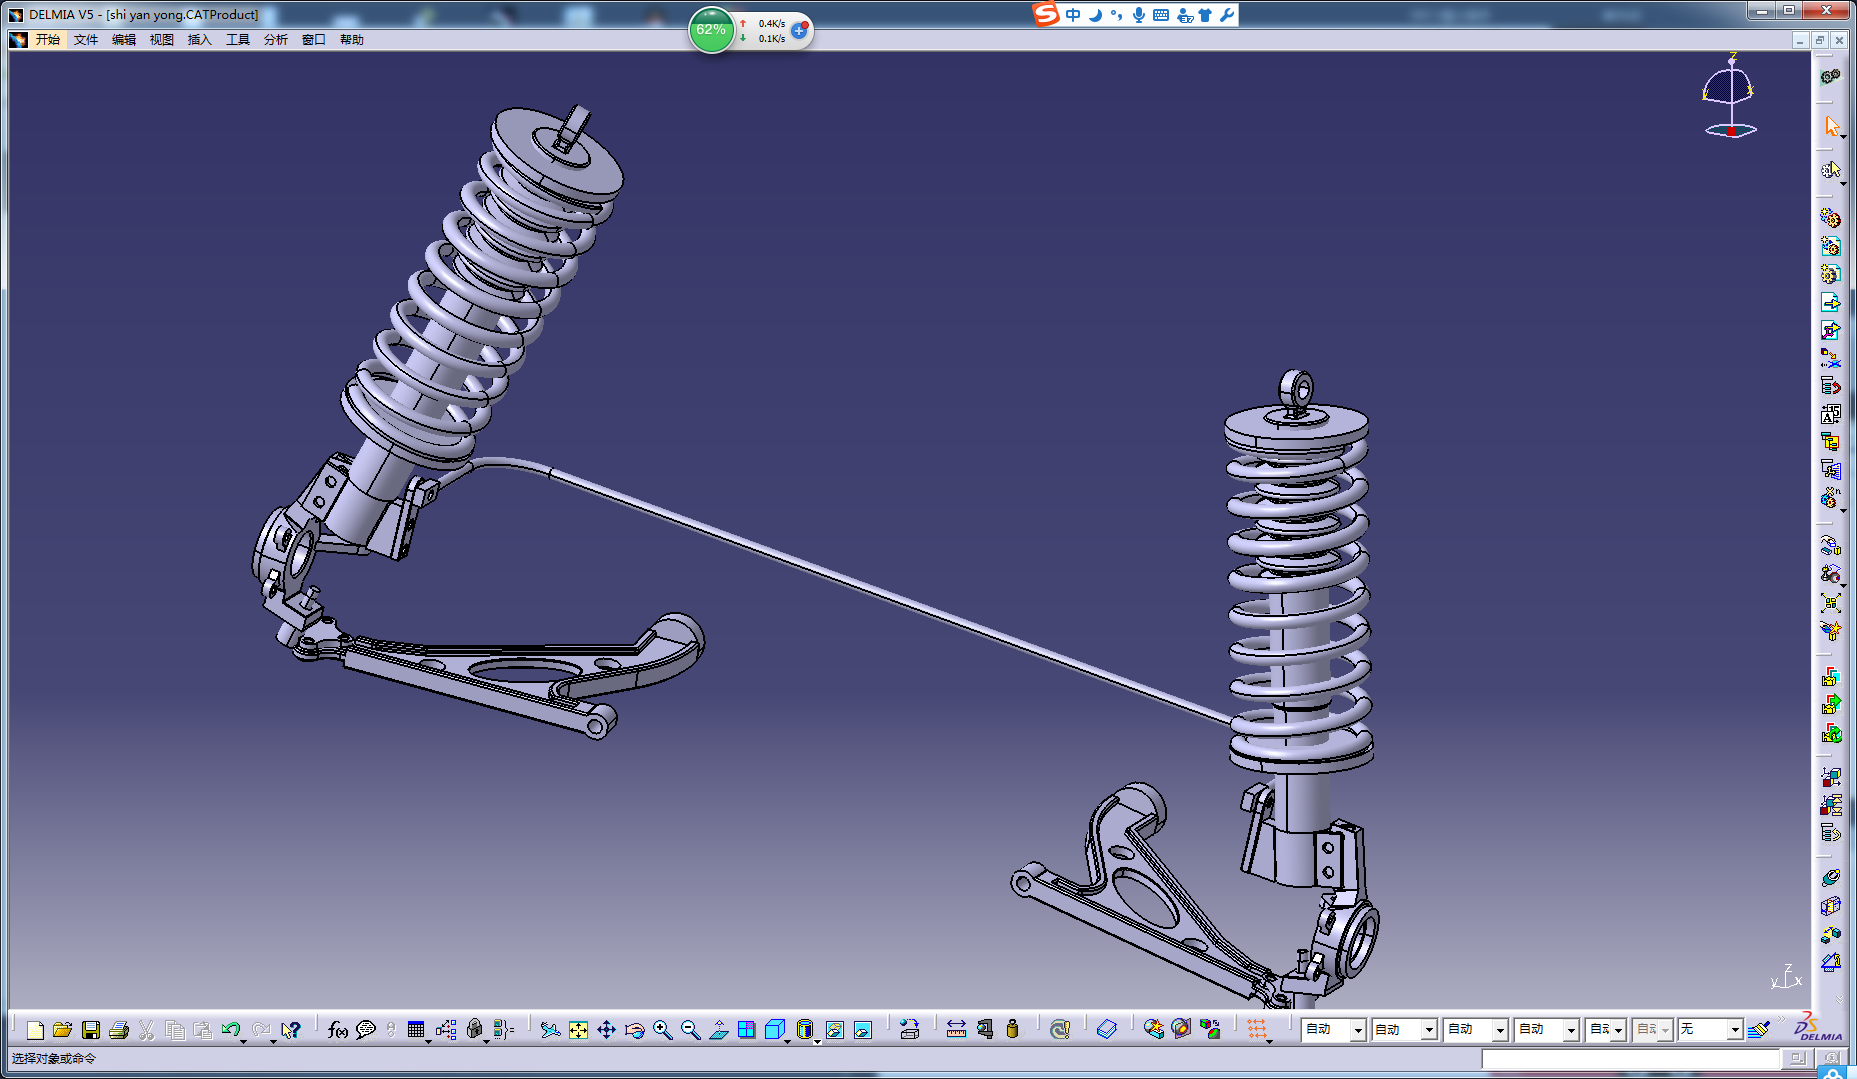The width and height of the screenshot is (1857, 1079).
Task: Click the Zoom In magnifier
Action: pos(662,1029)
